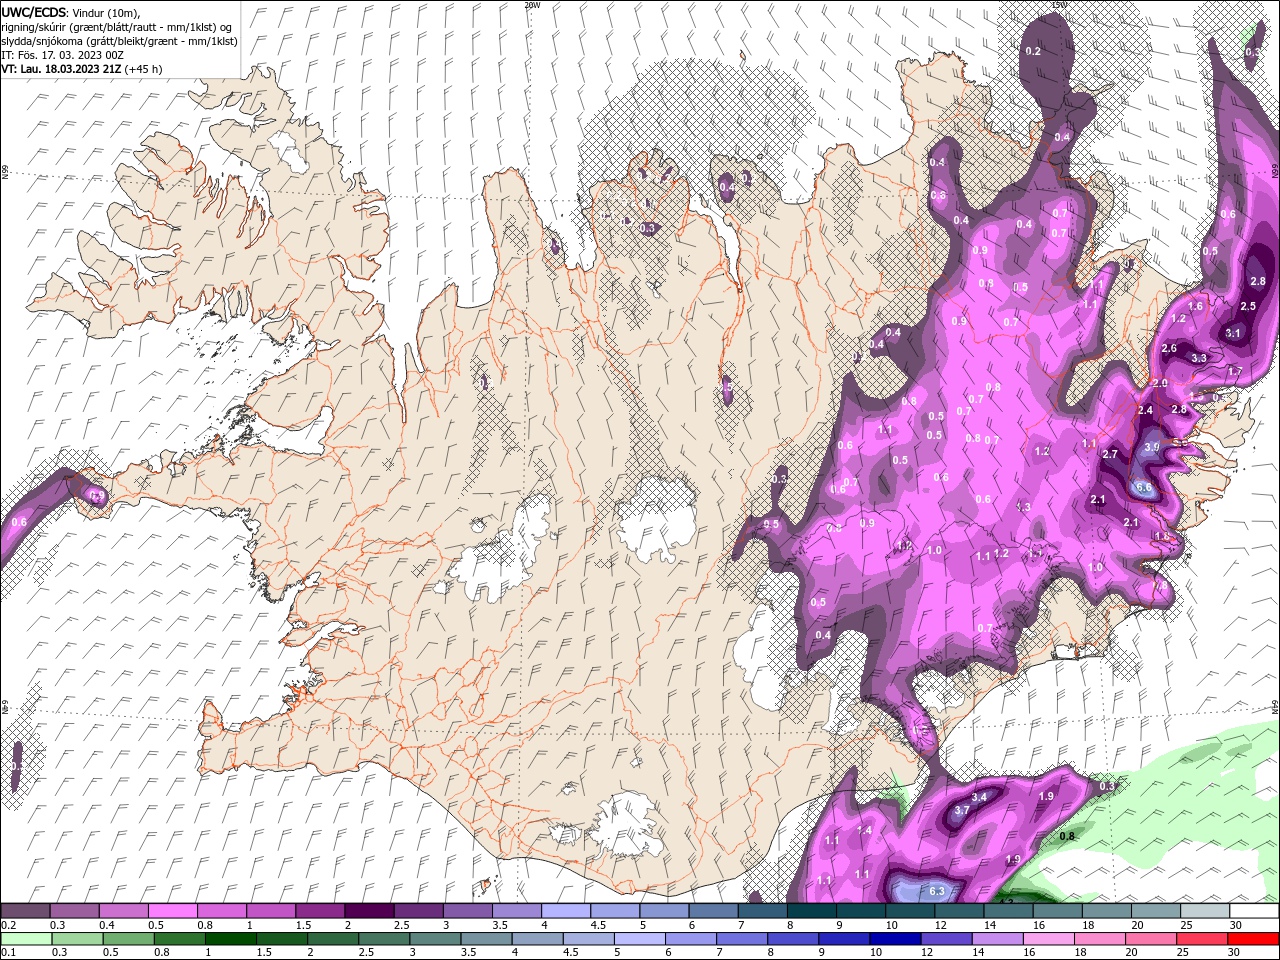
Task: Select snow legend swatch between 0.5 and 0.8
Action: [172, 911]
